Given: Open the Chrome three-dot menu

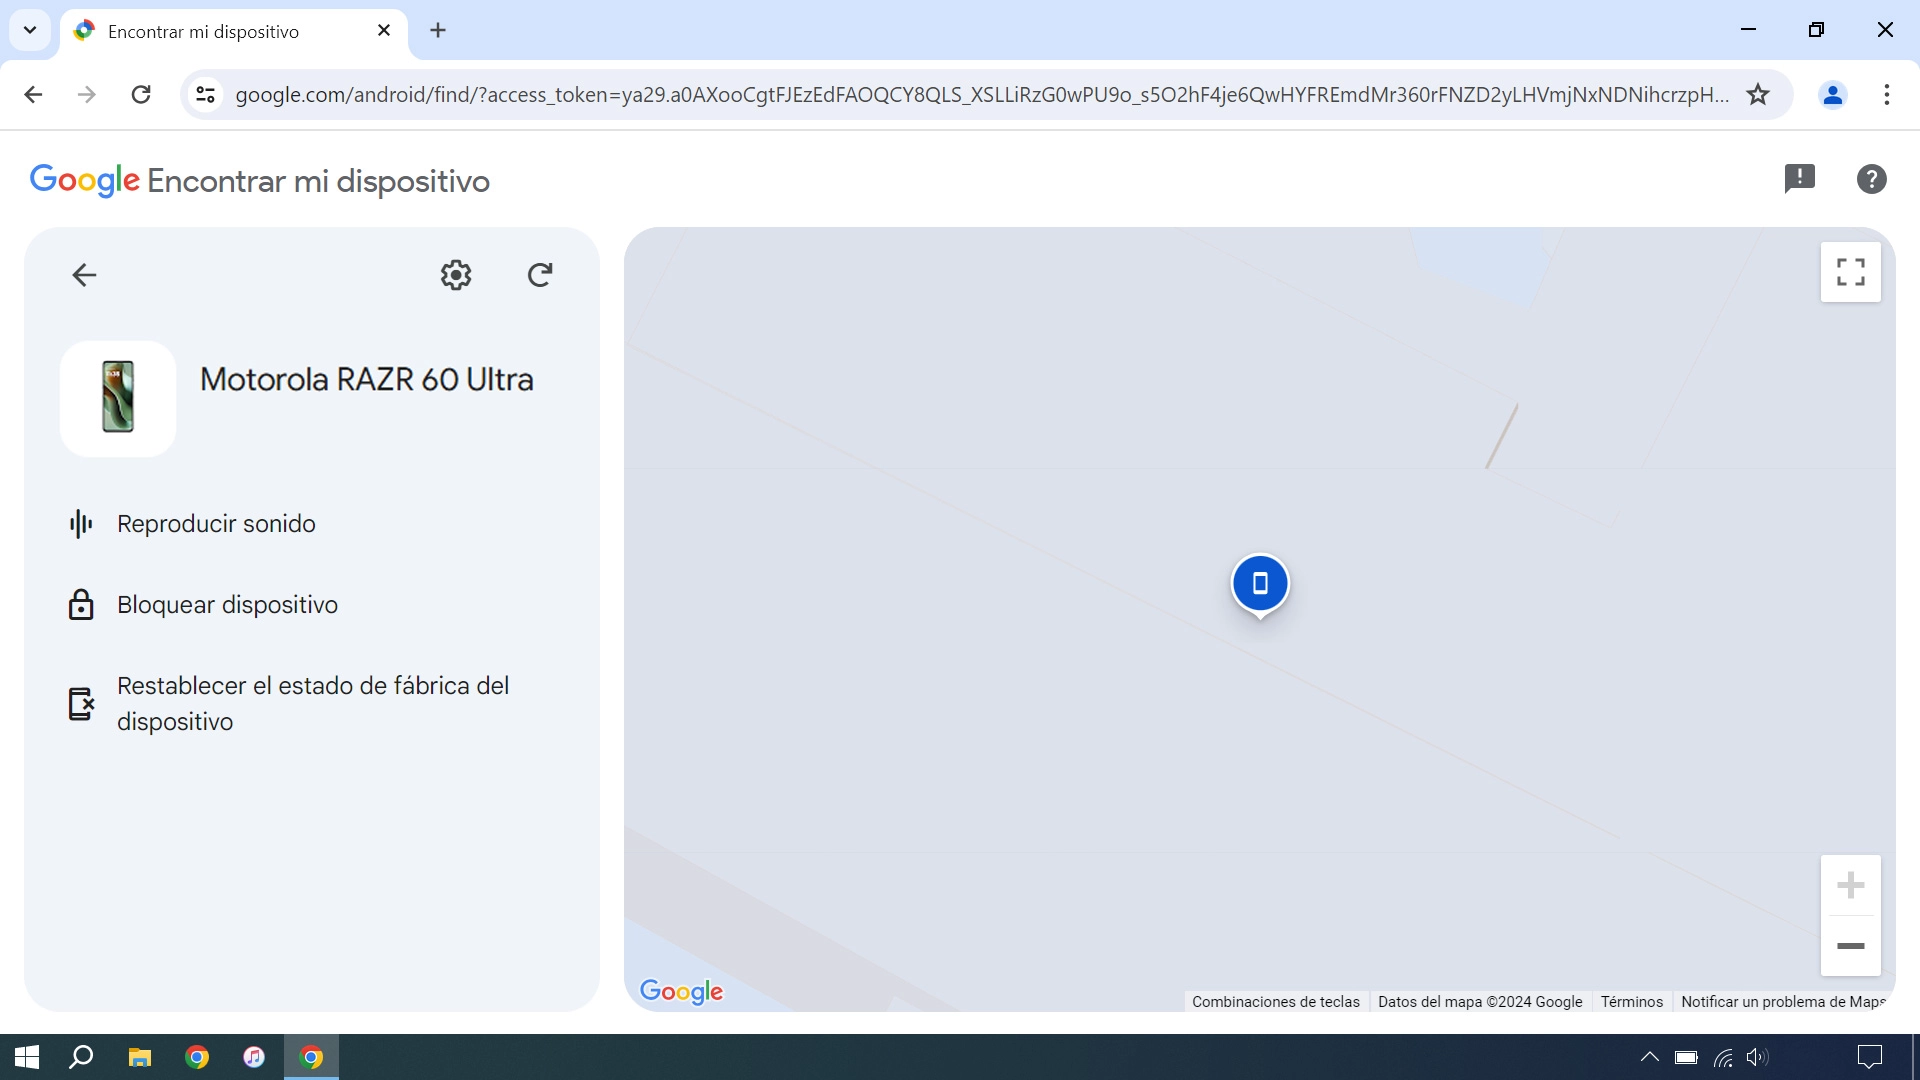Looking at the screenshot, I should click(1887, 95).
